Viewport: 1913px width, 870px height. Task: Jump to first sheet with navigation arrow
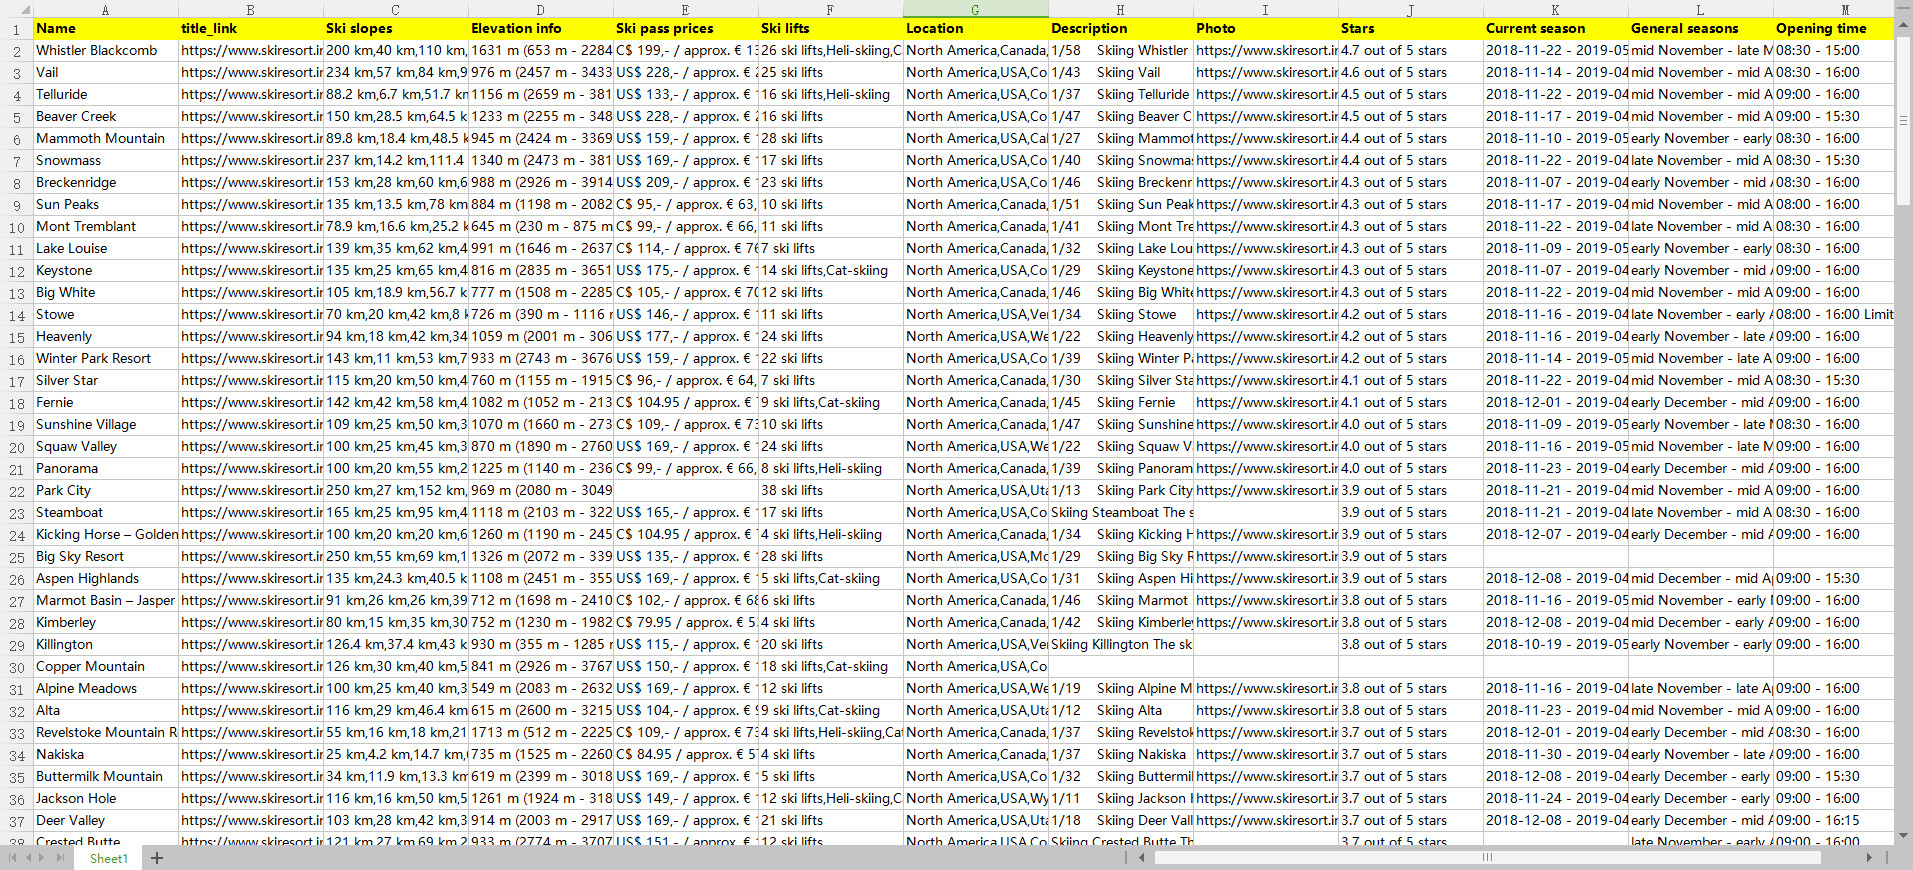12,858
